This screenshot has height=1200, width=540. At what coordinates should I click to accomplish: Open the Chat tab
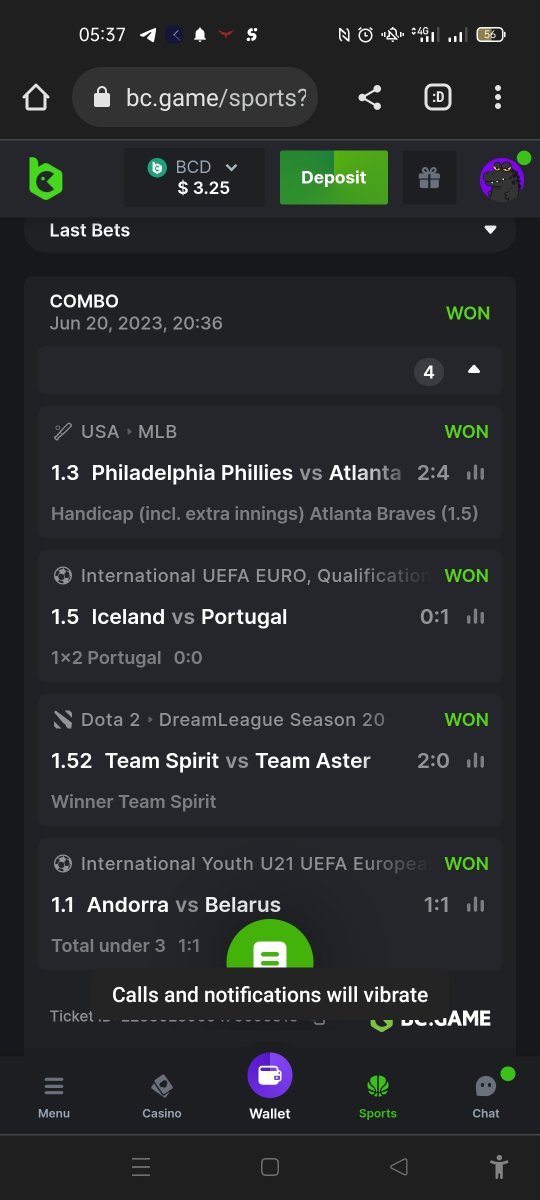point(486,1097)
